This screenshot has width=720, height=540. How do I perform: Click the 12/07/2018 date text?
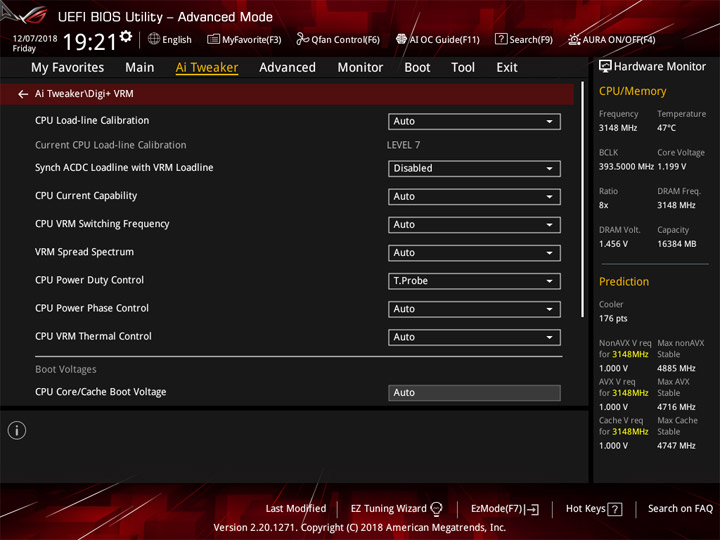[35, 39]
